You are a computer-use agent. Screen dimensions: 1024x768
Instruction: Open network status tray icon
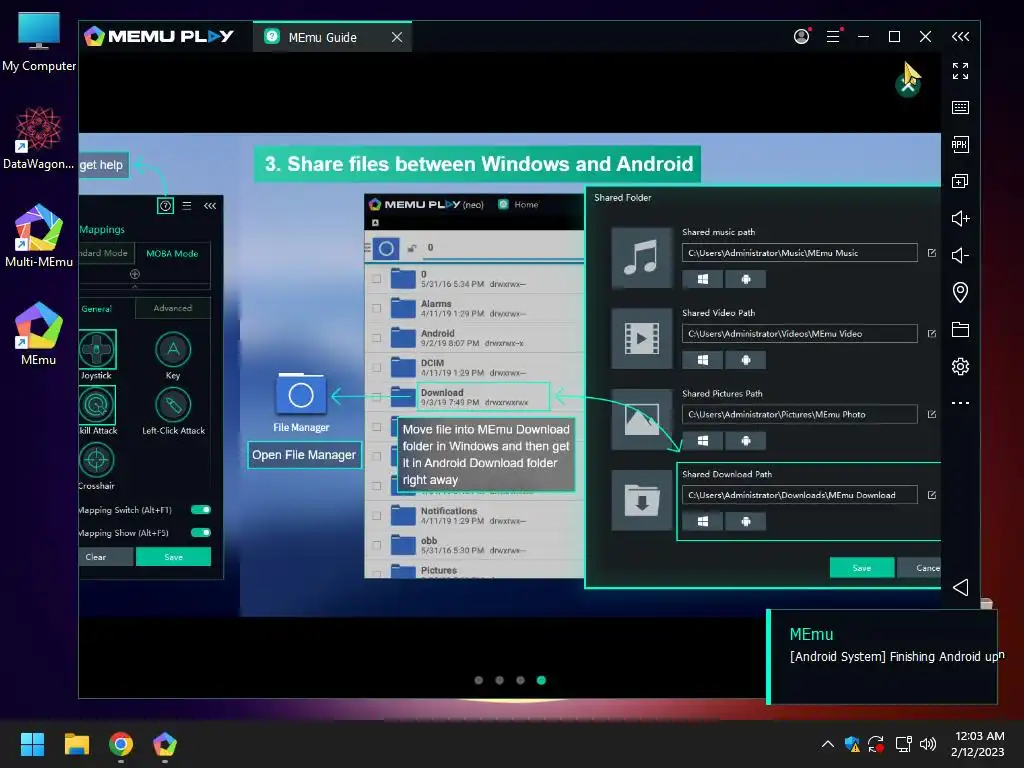pyautogui.click(x=903, y=744)
